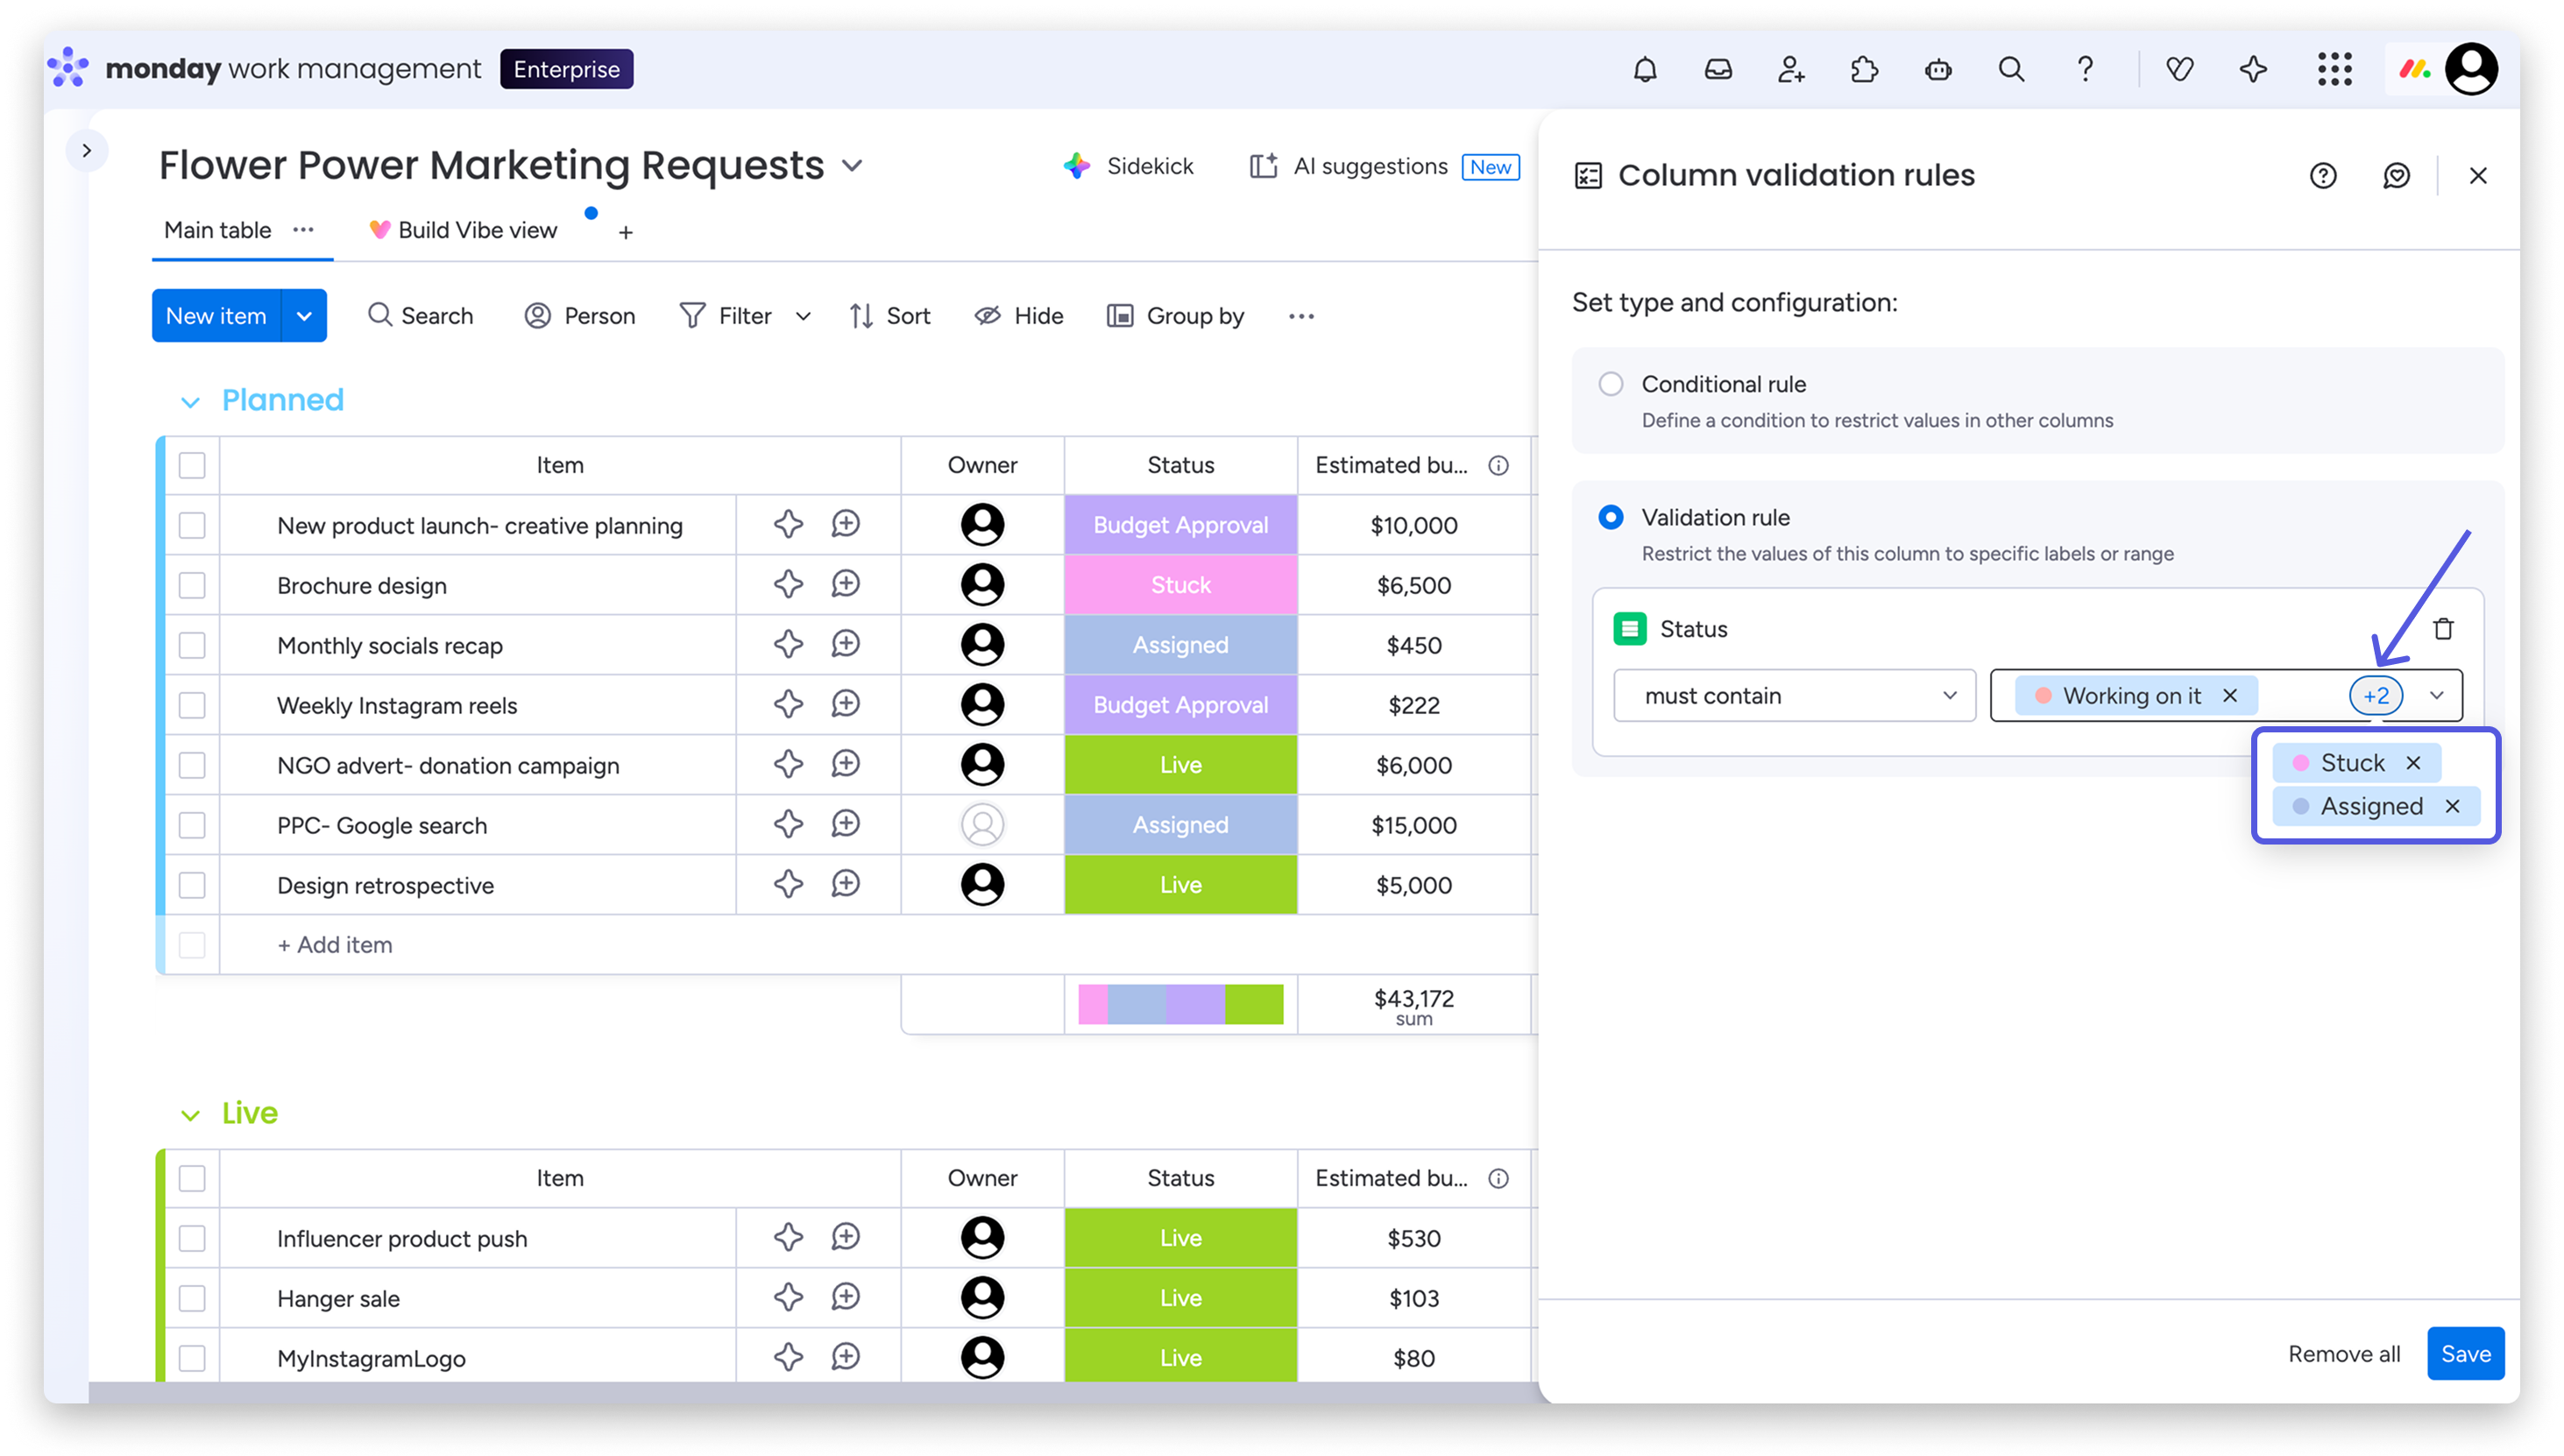Screen dimensions: 2564x1456
Task: Open the search magnifier in top bar
Action: pyautogui.click(x=2011, y=69)
